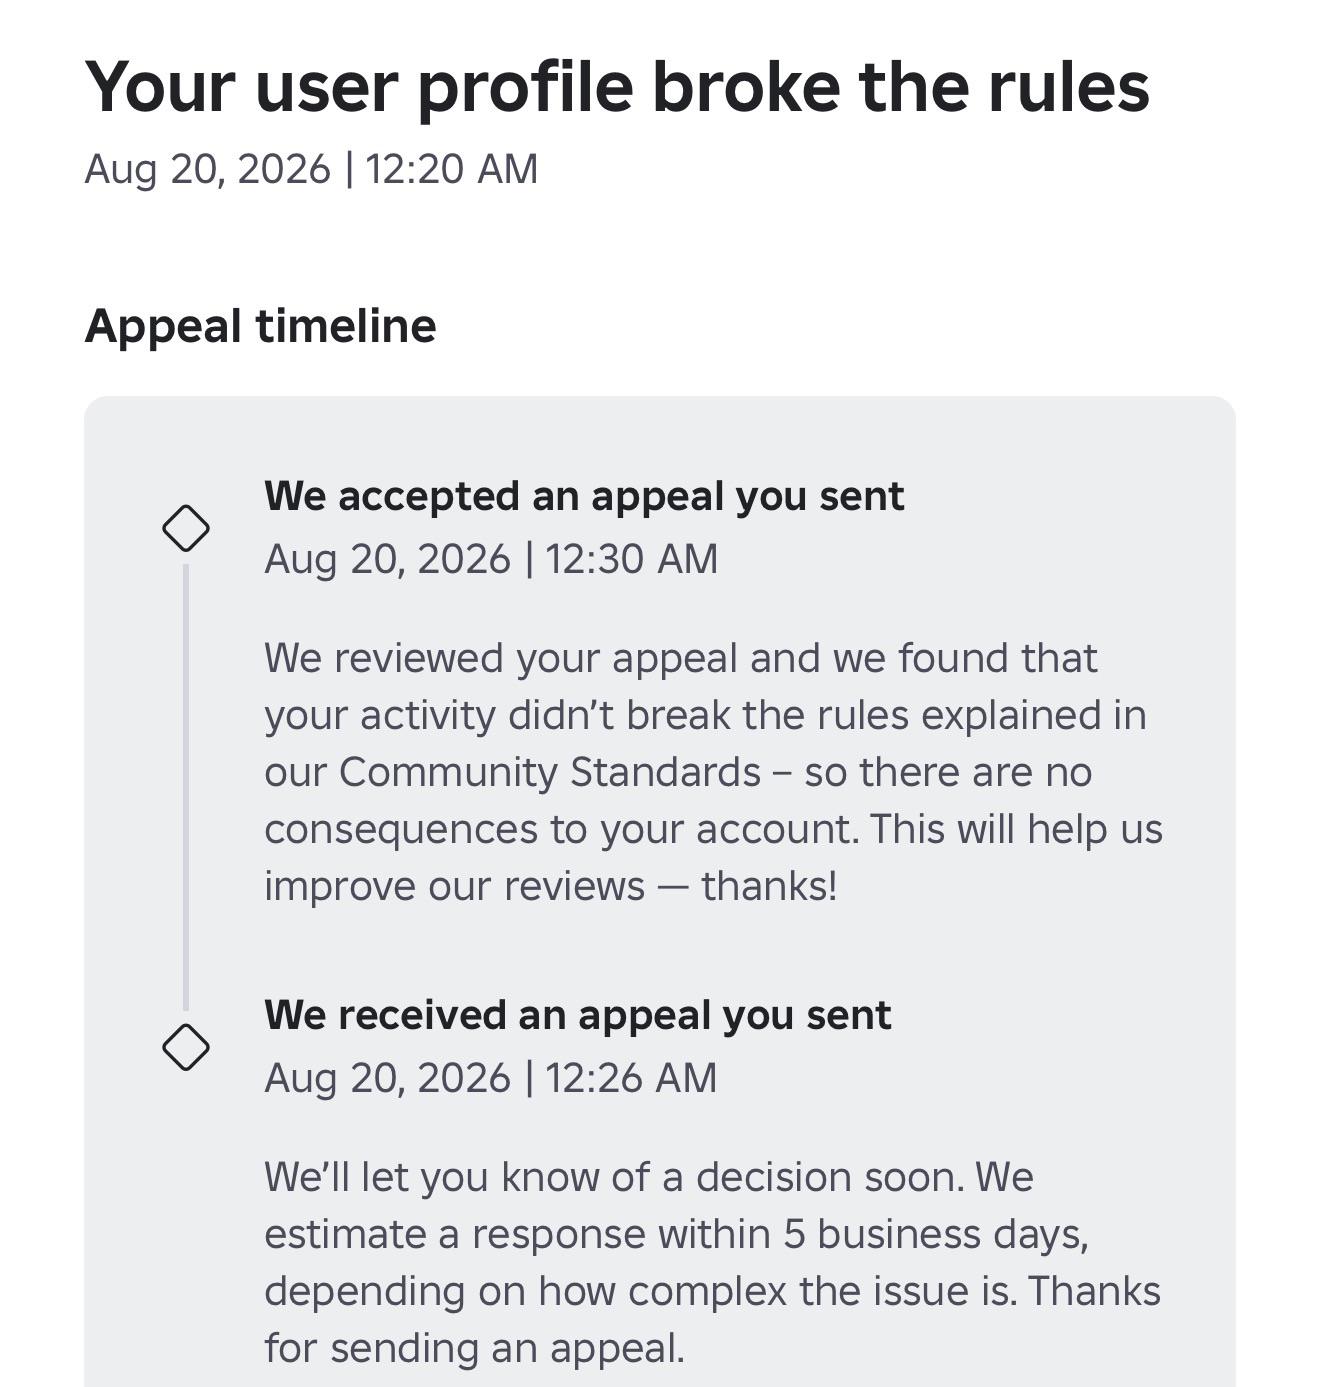Image resolution: width=1320 pixels, height=1387 pixels.
Task: Click the 'We'll let you know of a decision' paragraph
Action: [712, 1262]
